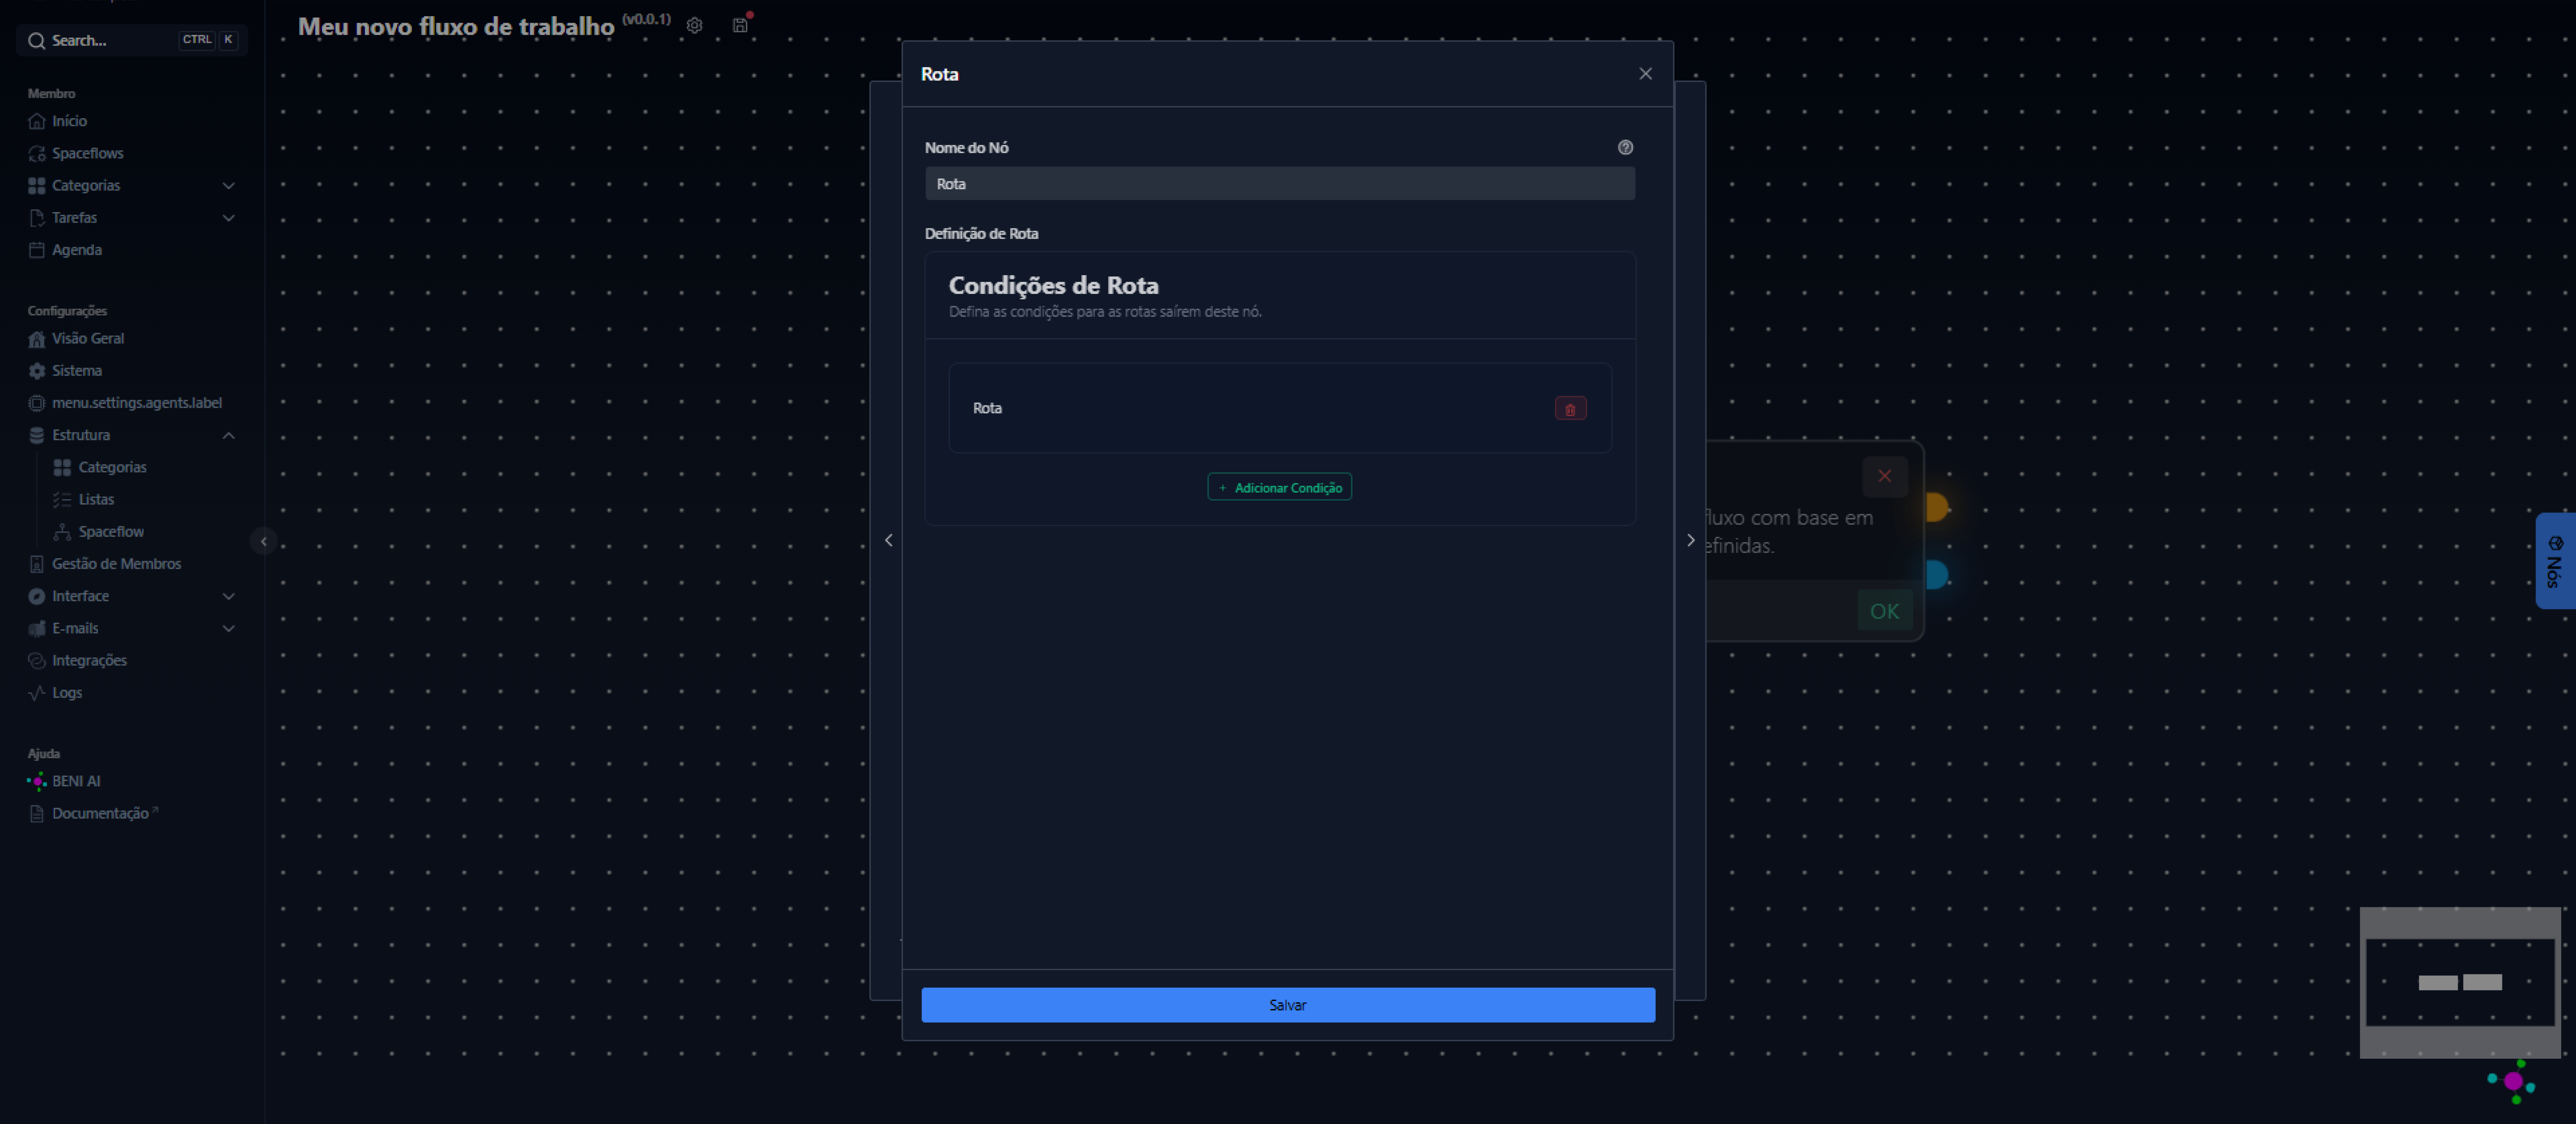Expand the E-mails menu

[x=228, y=628]
